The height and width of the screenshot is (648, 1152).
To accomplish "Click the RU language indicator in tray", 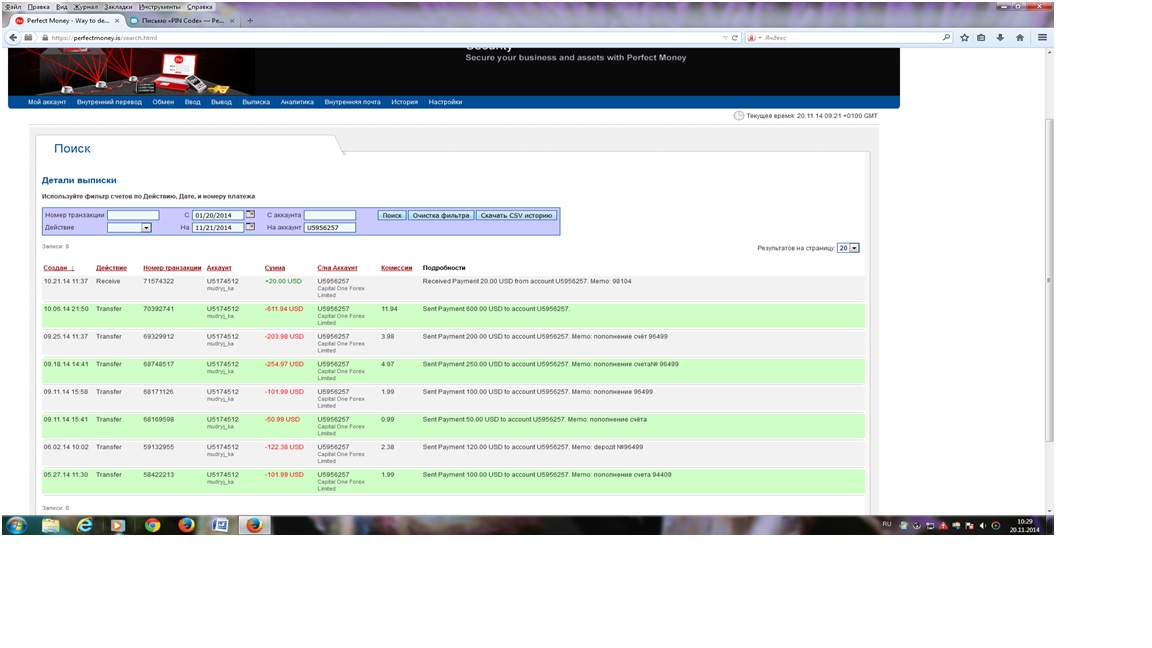I will pos(887,524).
